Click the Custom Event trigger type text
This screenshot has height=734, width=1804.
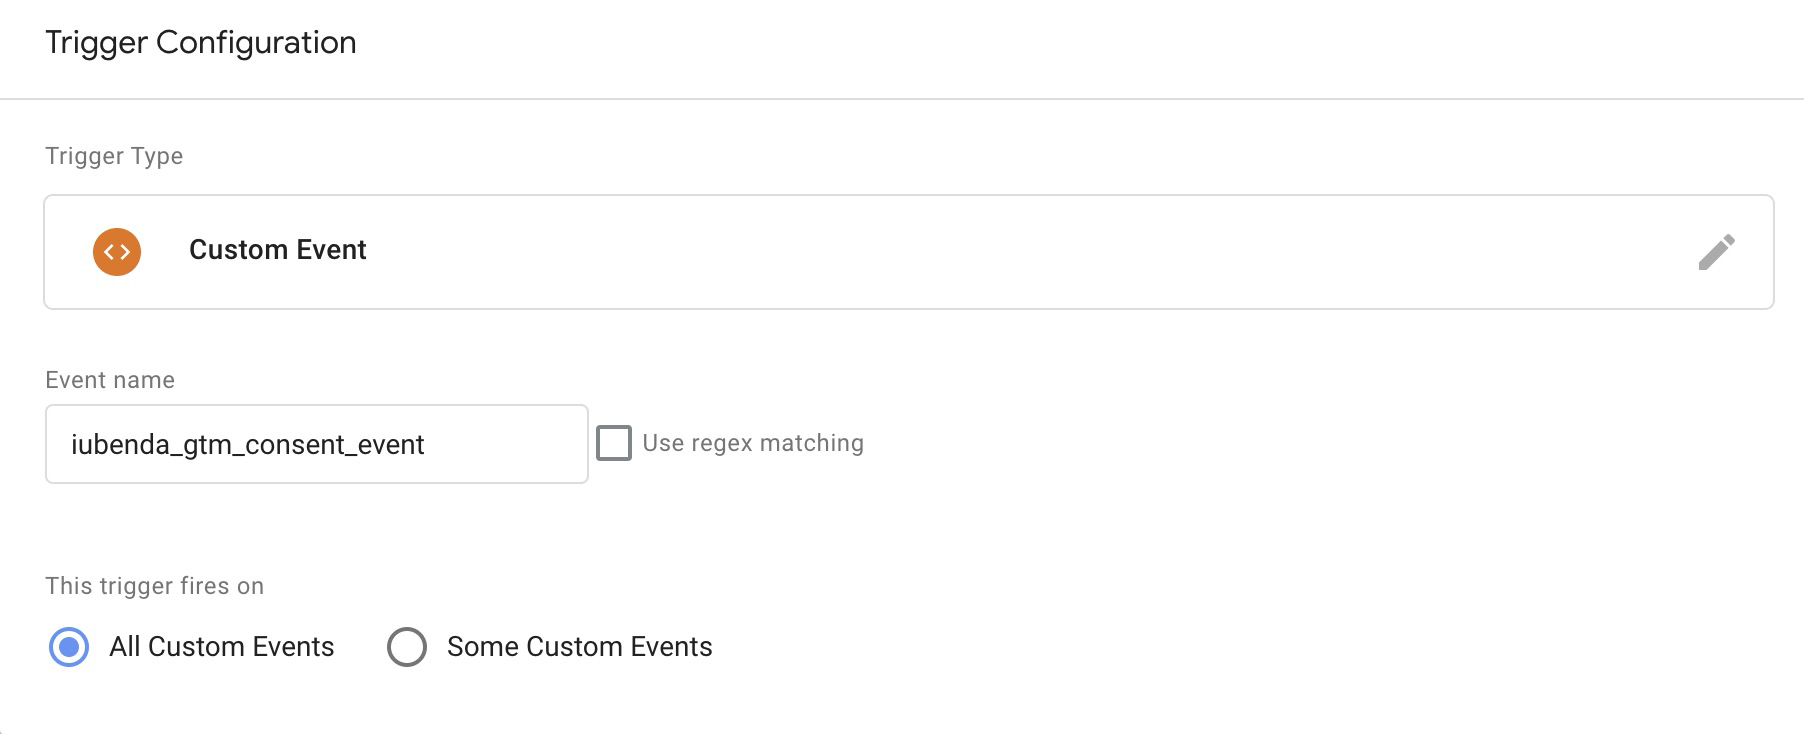pos(277,250)
